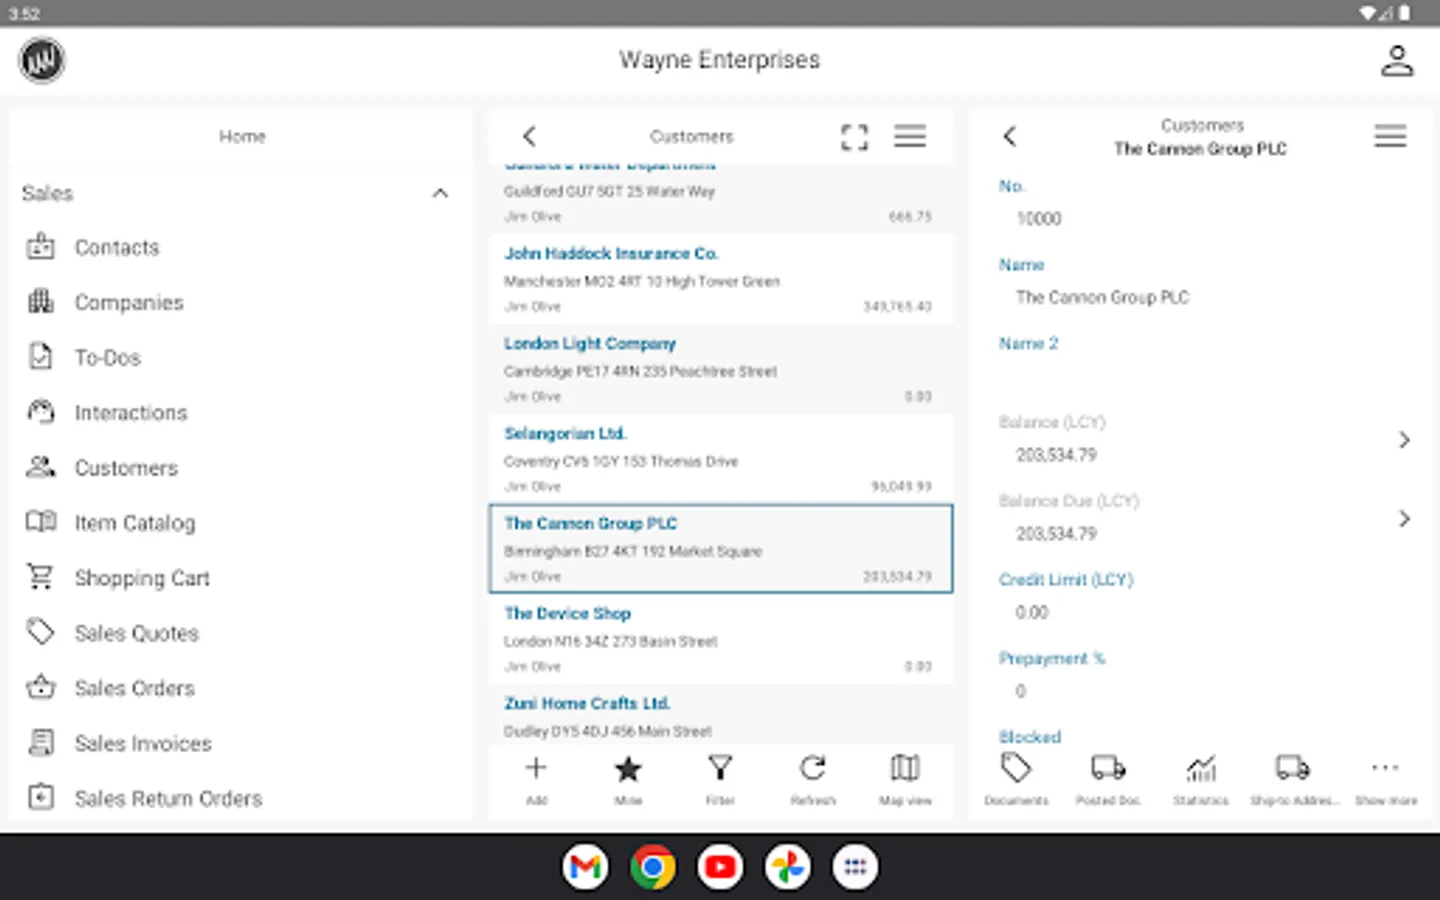Show Mine starred customers

pos(628,779)
